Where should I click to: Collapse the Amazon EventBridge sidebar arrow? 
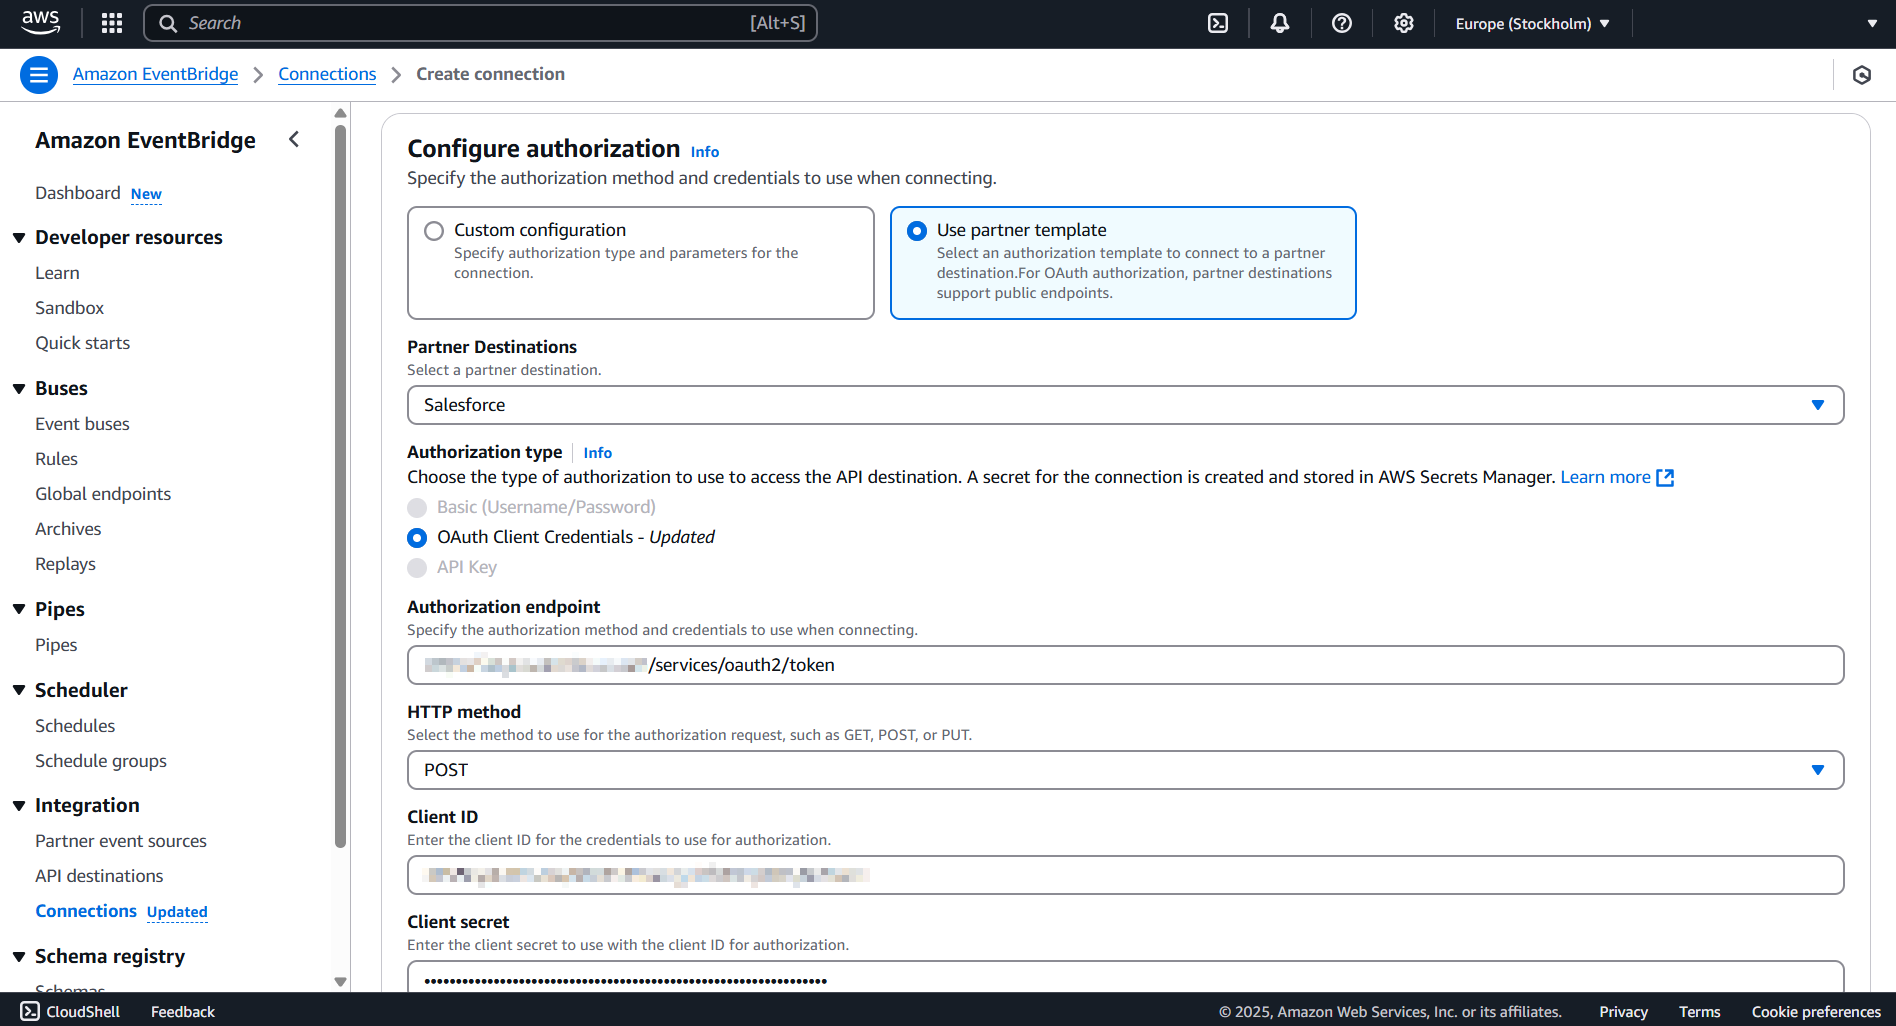point(294,140)
